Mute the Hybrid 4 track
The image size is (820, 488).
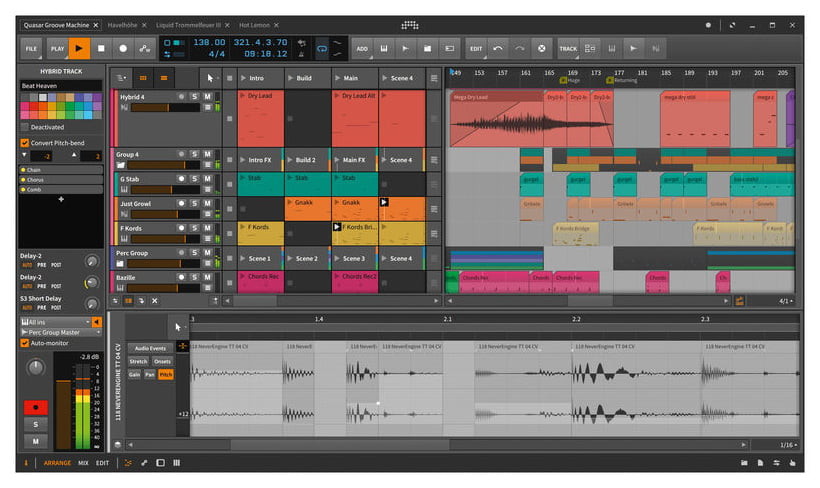pyautogui.click(x=207, y=97)
